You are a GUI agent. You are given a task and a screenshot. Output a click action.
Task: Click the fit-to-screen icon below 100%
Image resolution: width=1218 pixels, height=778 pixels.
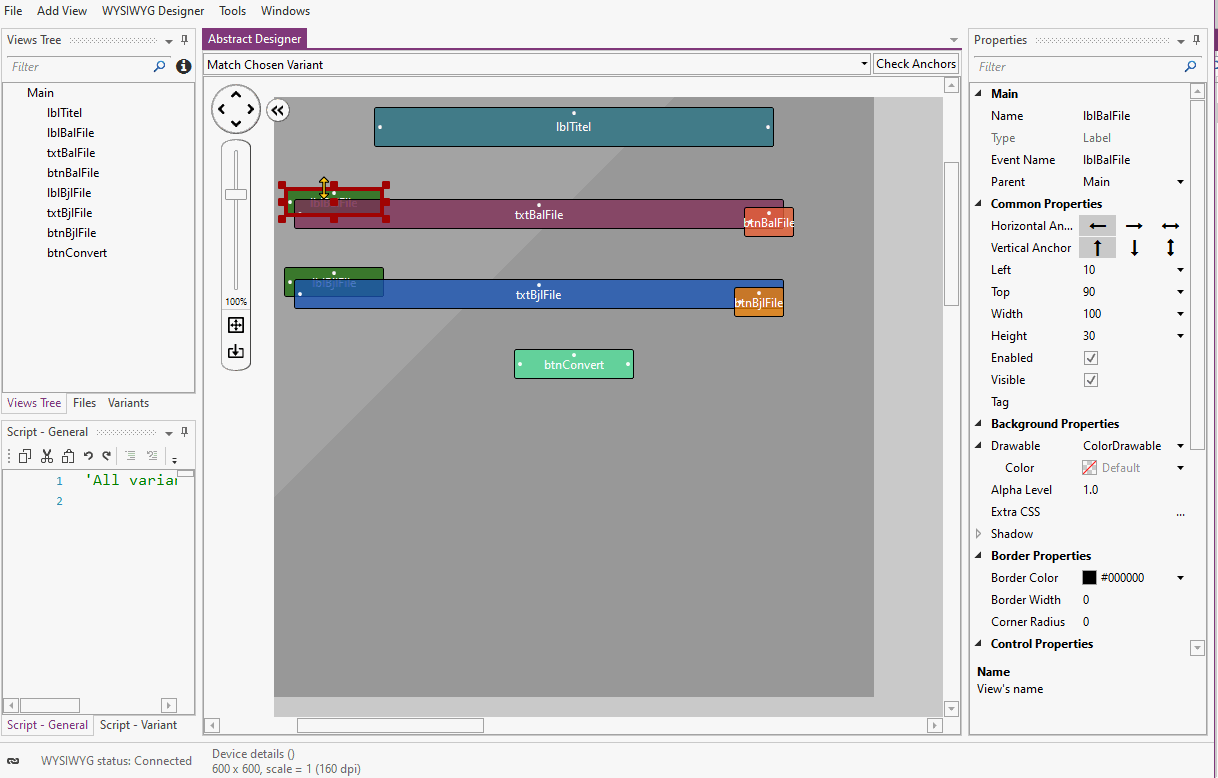pos(236,325)
